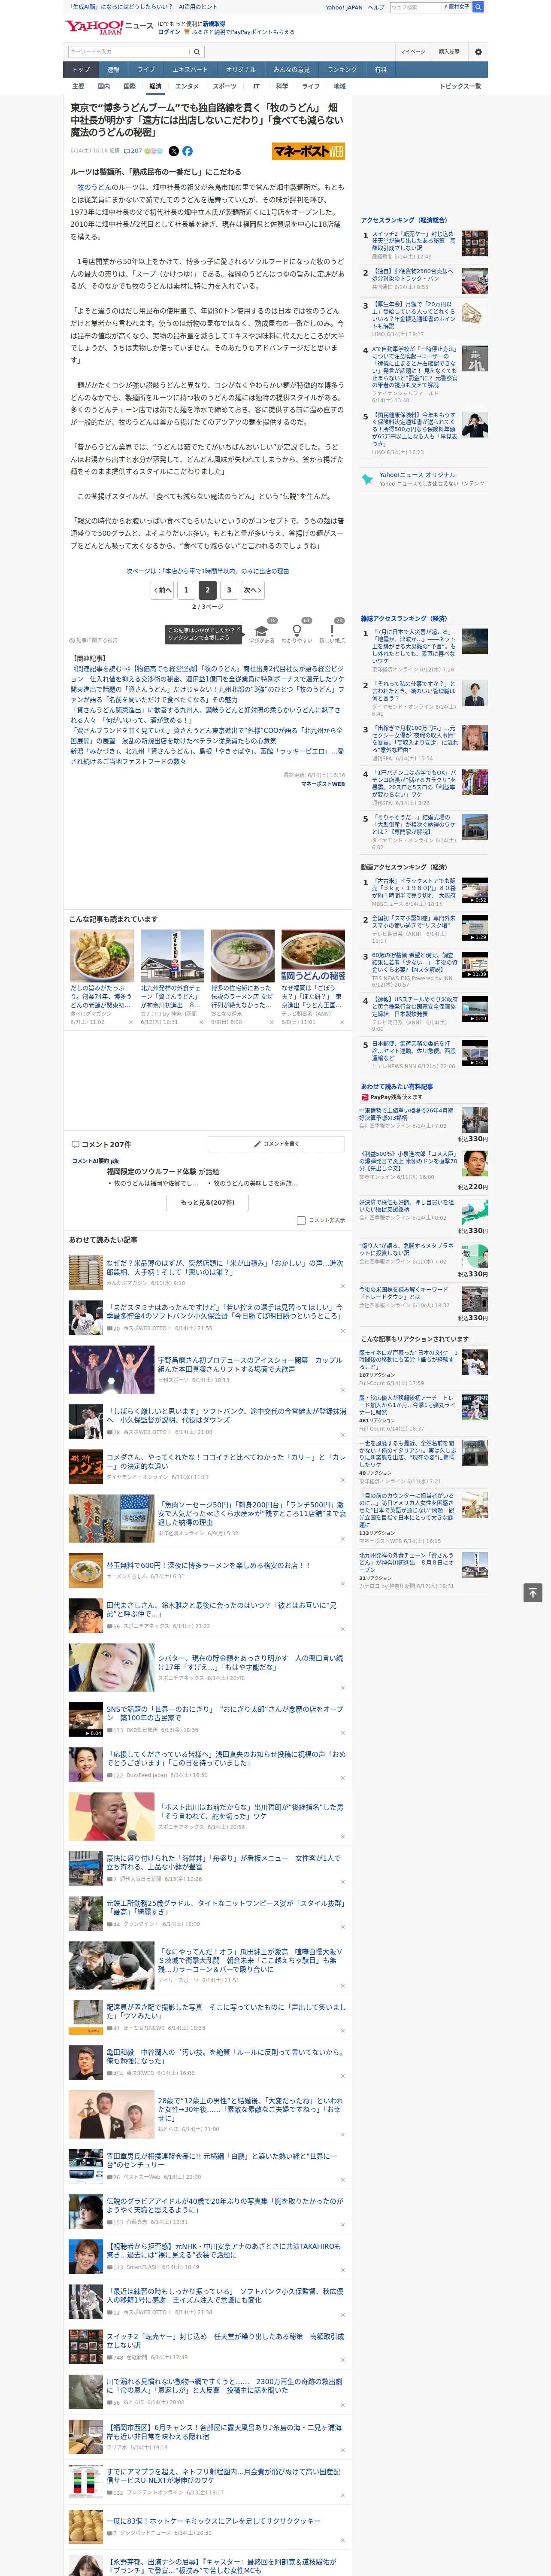
Task: Select the みんなの意見 navigation tab
Action: coord(292,69)
